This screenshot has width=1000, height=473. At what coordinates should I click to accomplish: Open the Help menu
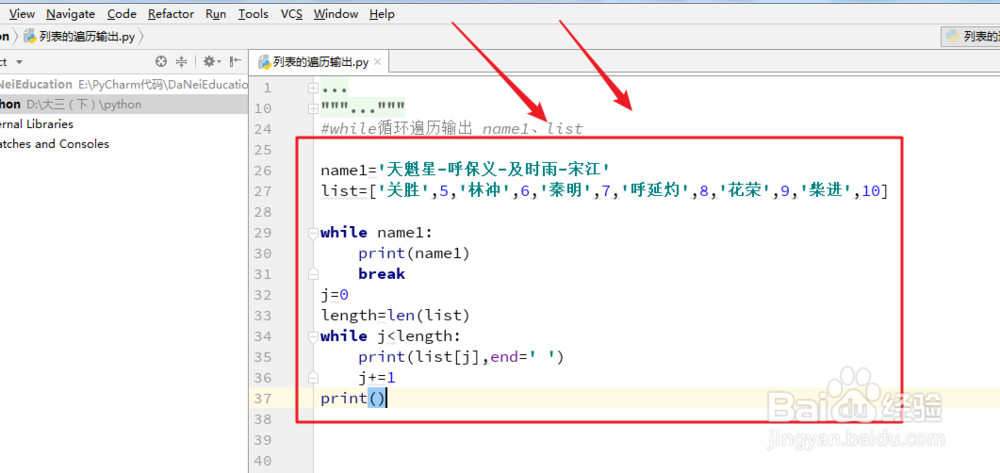382,13
